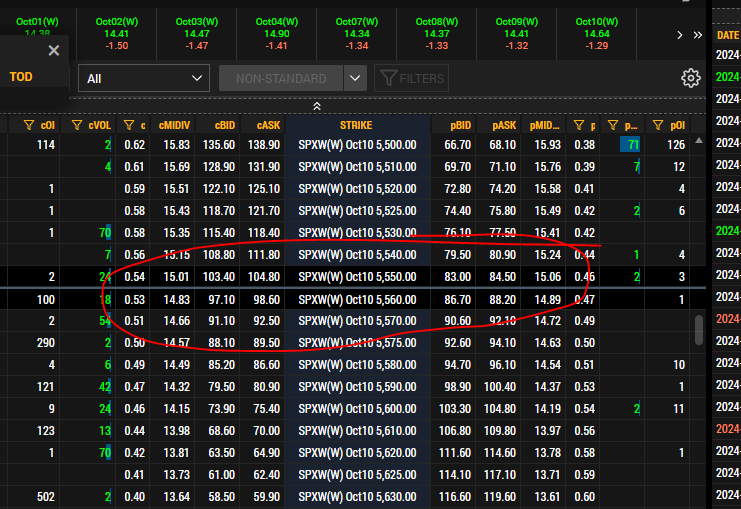The width and height of the screenshot is (741, 509).
Task: Click the cOI column filter icon
Action: tap(29, 125)
